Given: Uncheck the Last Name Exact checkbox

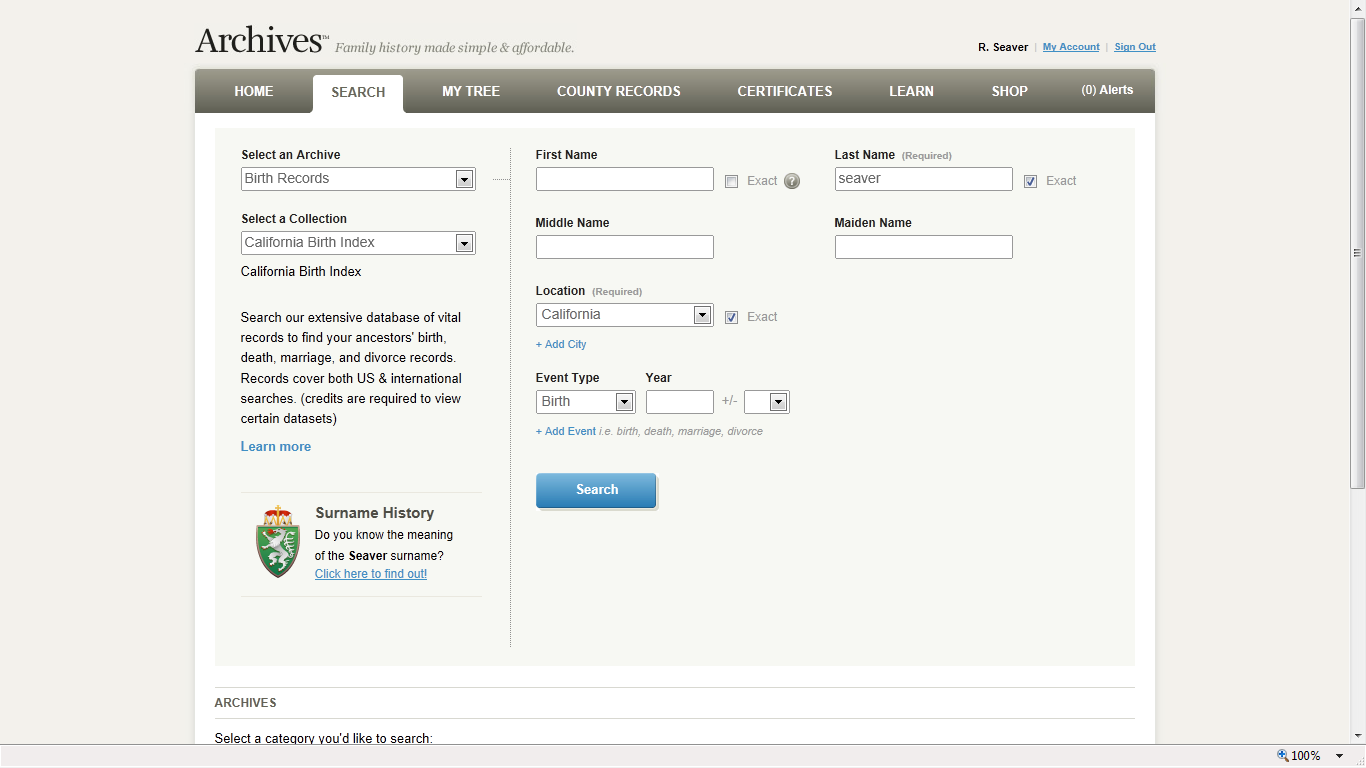Looking at the screenshot, I should [x=1031, y=181].
